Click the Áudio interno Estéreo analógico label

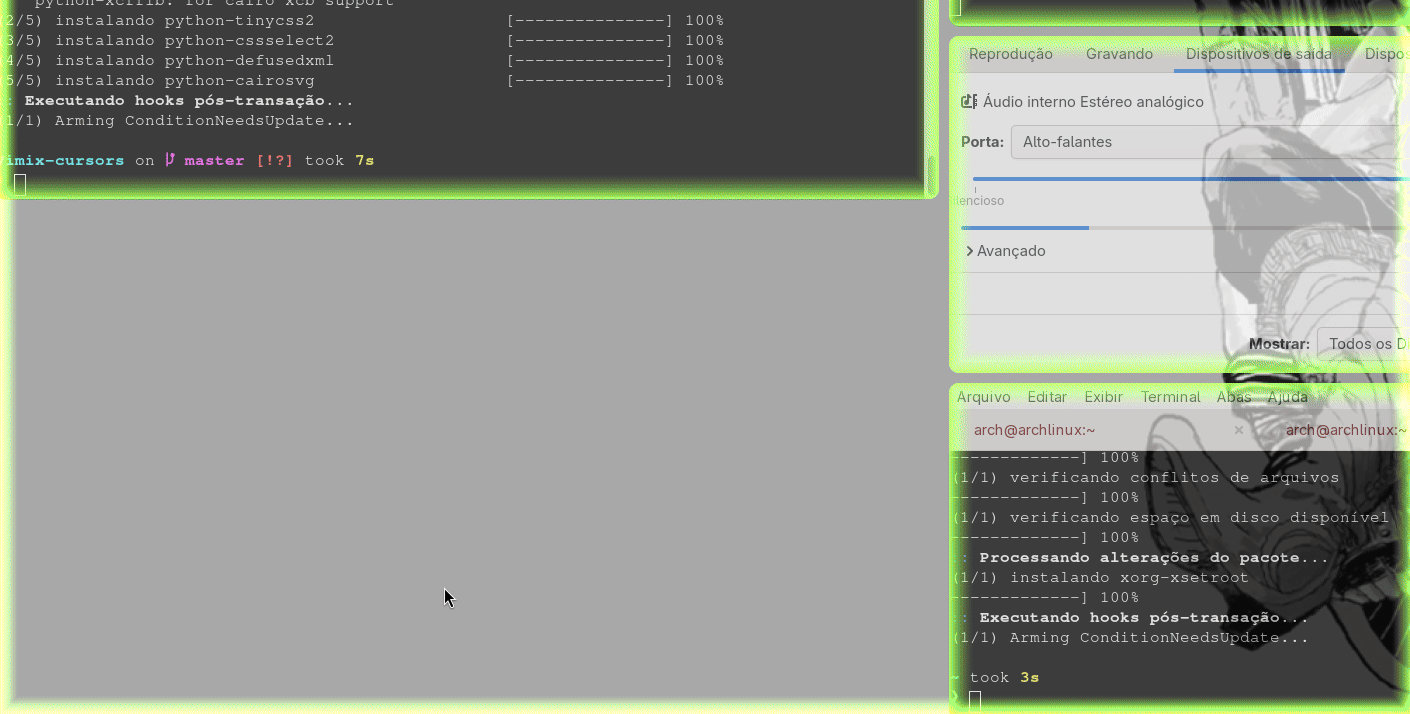coord(1093,102)
